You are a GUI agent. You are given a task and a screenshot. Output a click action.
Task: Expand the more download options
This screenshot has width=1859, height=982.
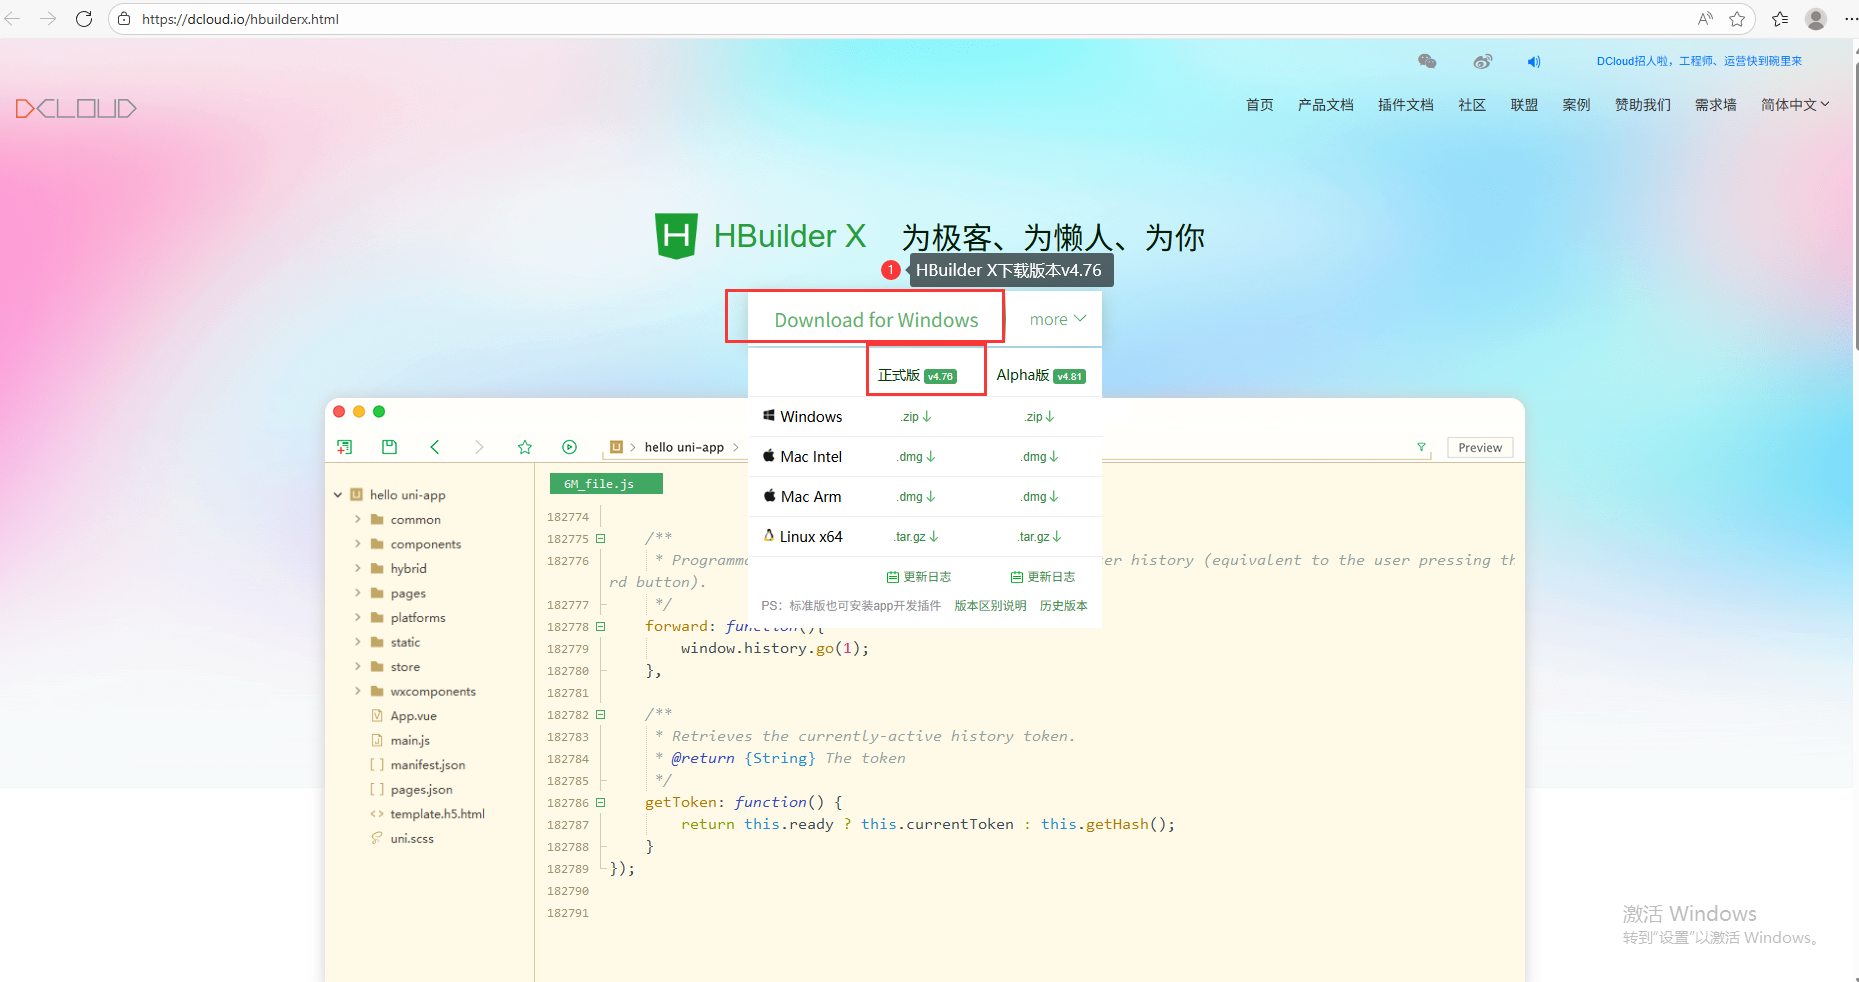point(1057,319)
